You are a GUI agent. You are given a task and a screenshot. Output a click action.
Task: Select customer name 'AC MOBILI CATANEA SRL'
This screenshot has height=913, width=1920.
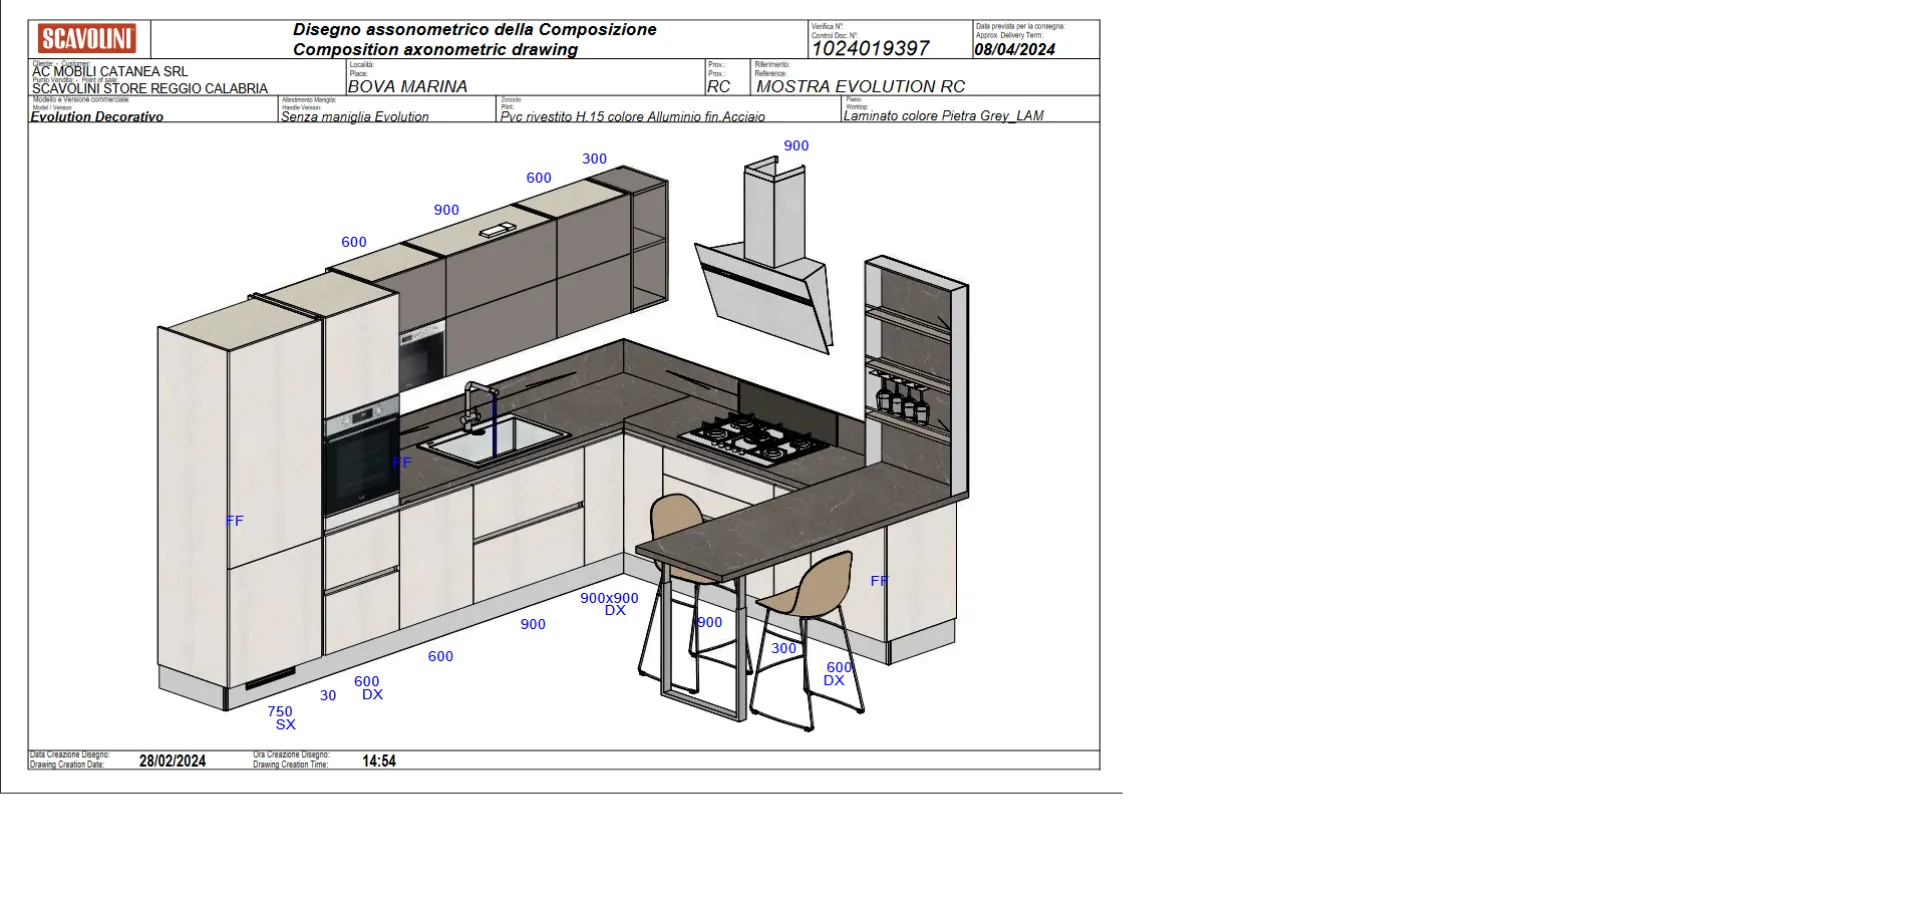(x=110, y=72)
